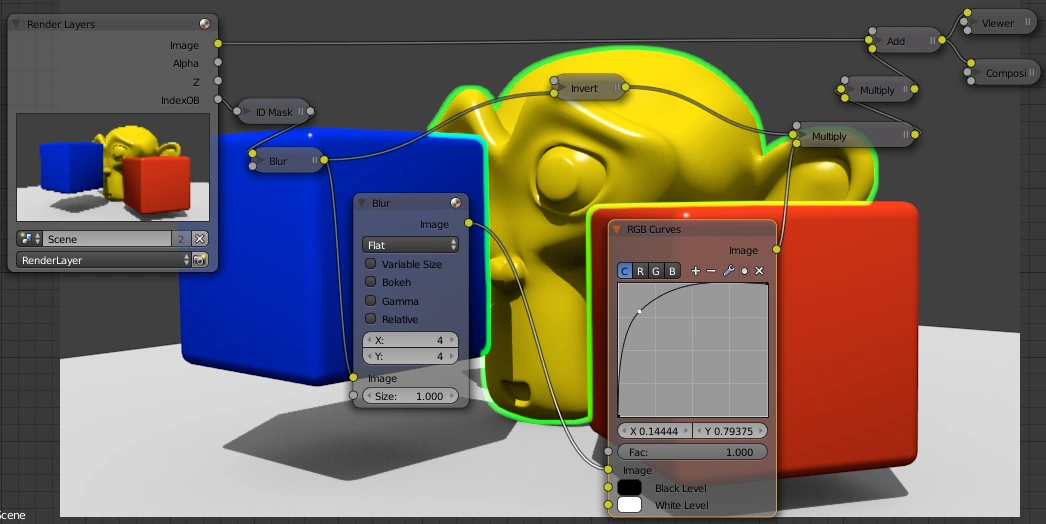The image size is (1046, 524).
Task: Select the R channel tab in curves
Action: 641,271
